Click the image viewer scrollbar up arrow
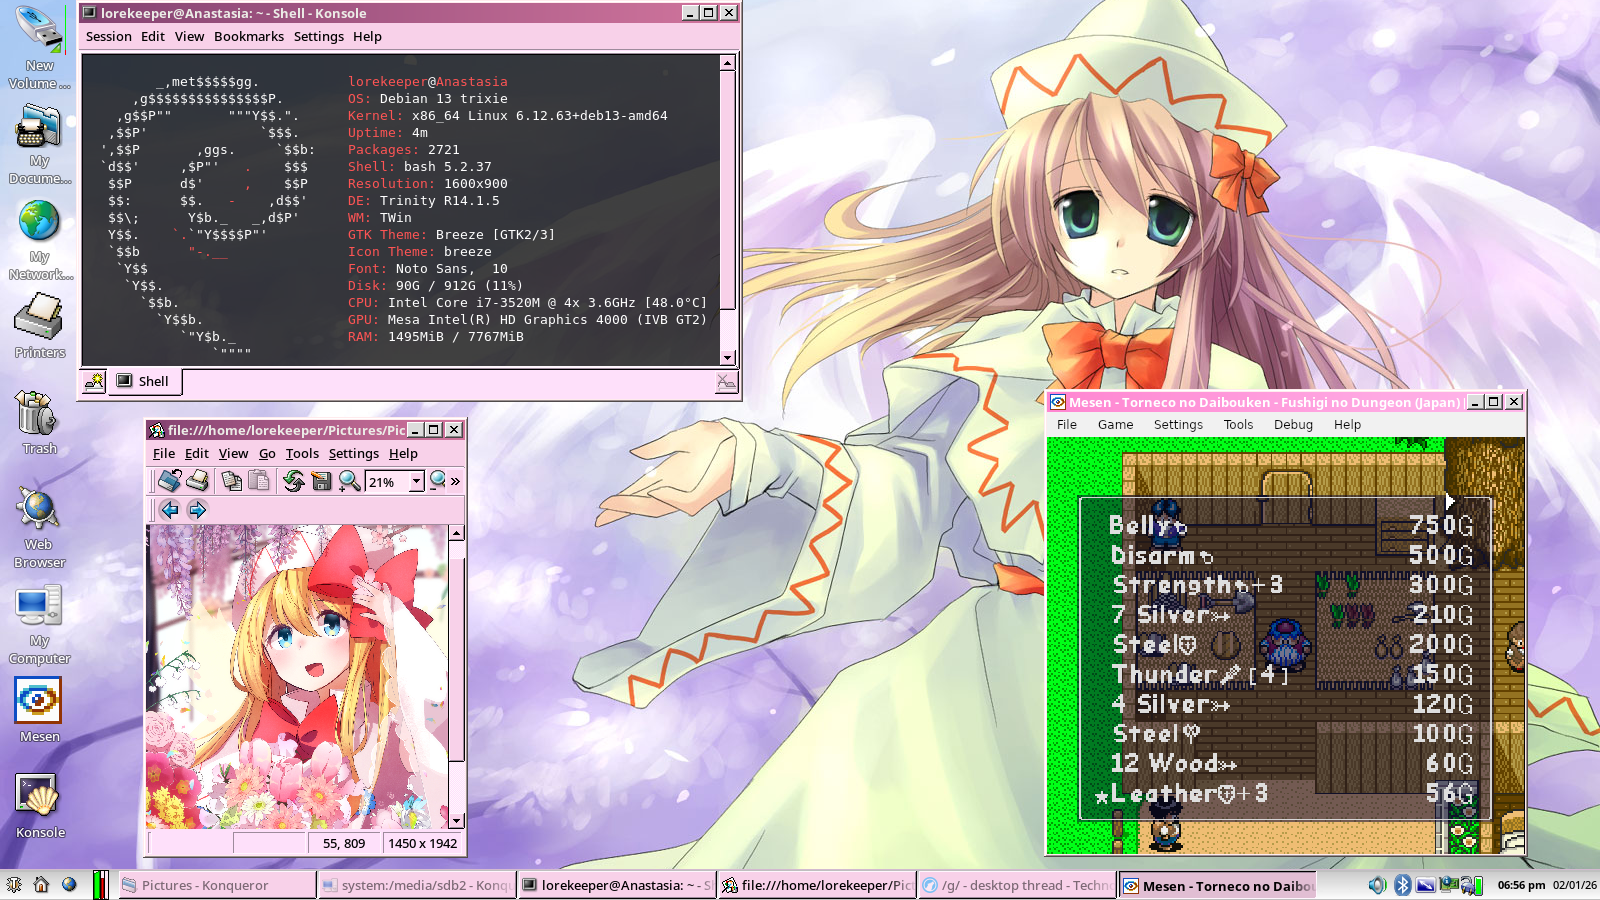Screen dimensions: 1600x900 [456, 533]
